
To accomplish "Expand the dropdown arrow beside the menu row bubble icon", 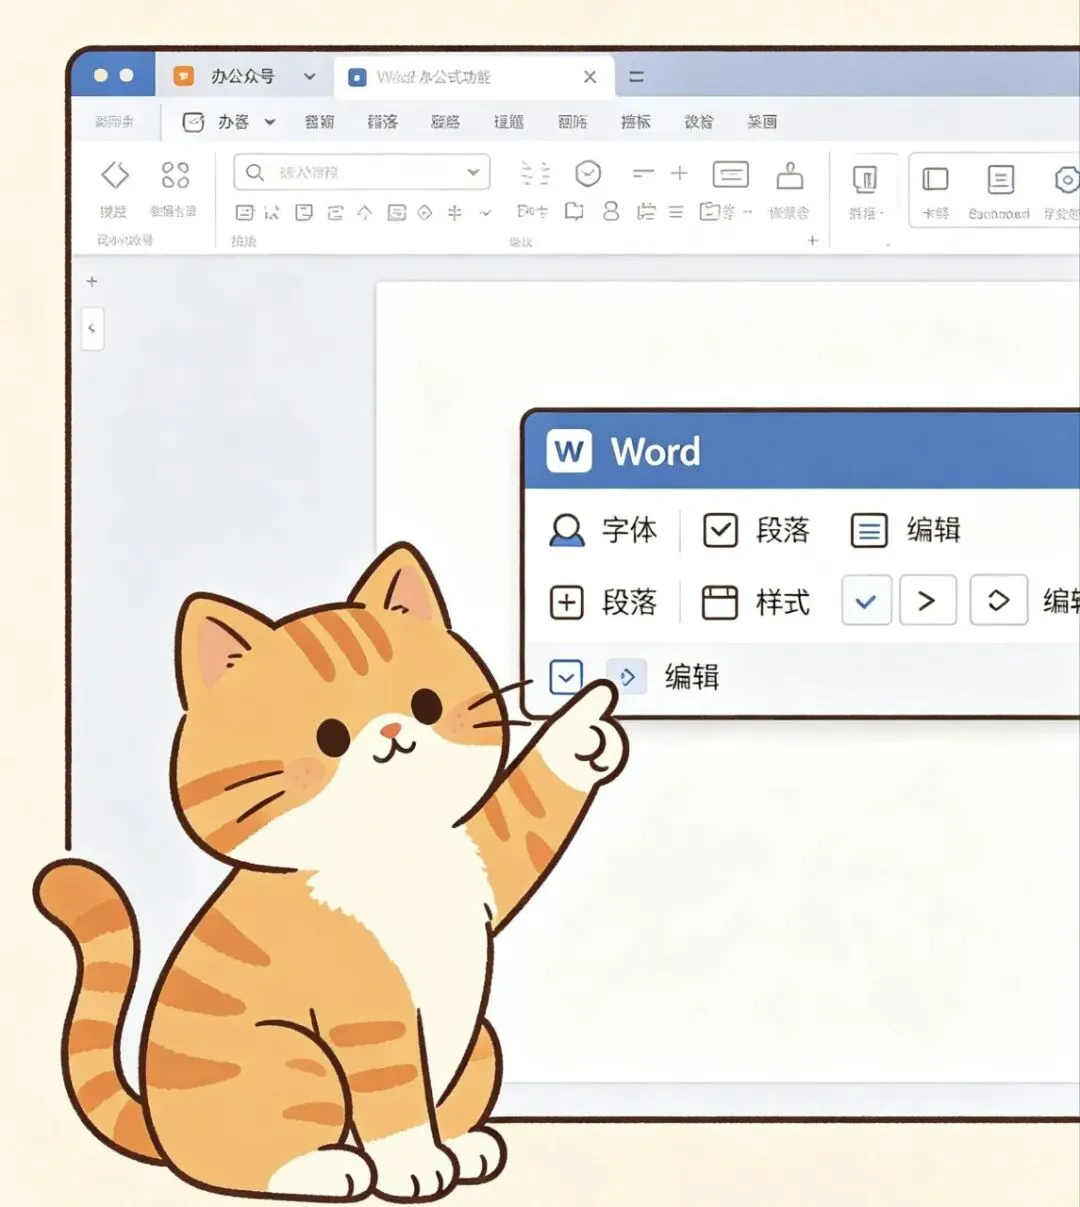I will tap(270, 122).
